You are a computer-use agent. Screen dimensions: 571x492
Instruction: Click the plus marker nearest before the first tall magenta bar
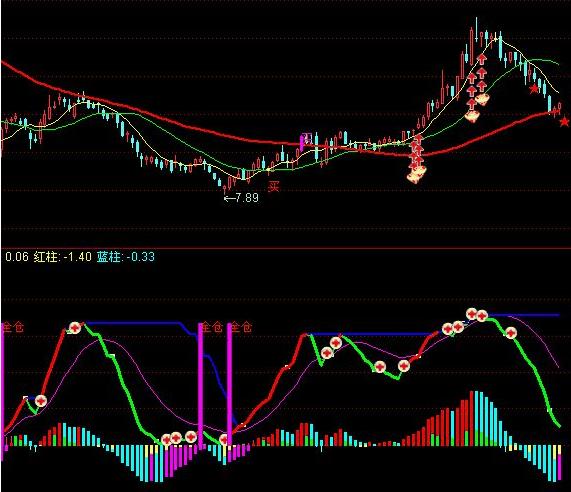[x=191, y=437]
